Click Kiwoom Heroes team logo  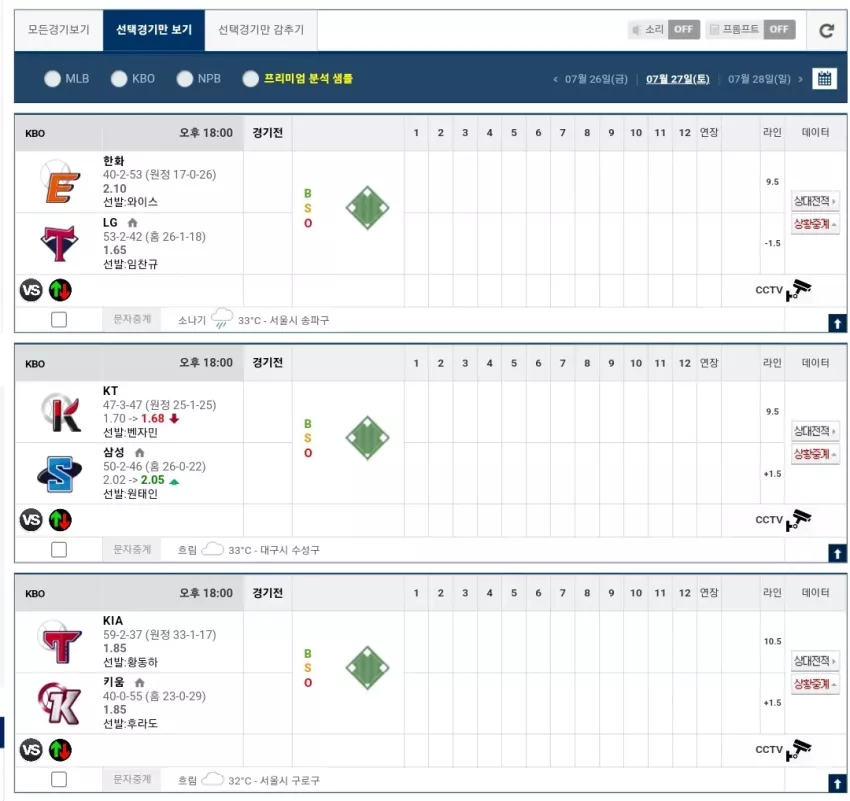click(60, 703)
